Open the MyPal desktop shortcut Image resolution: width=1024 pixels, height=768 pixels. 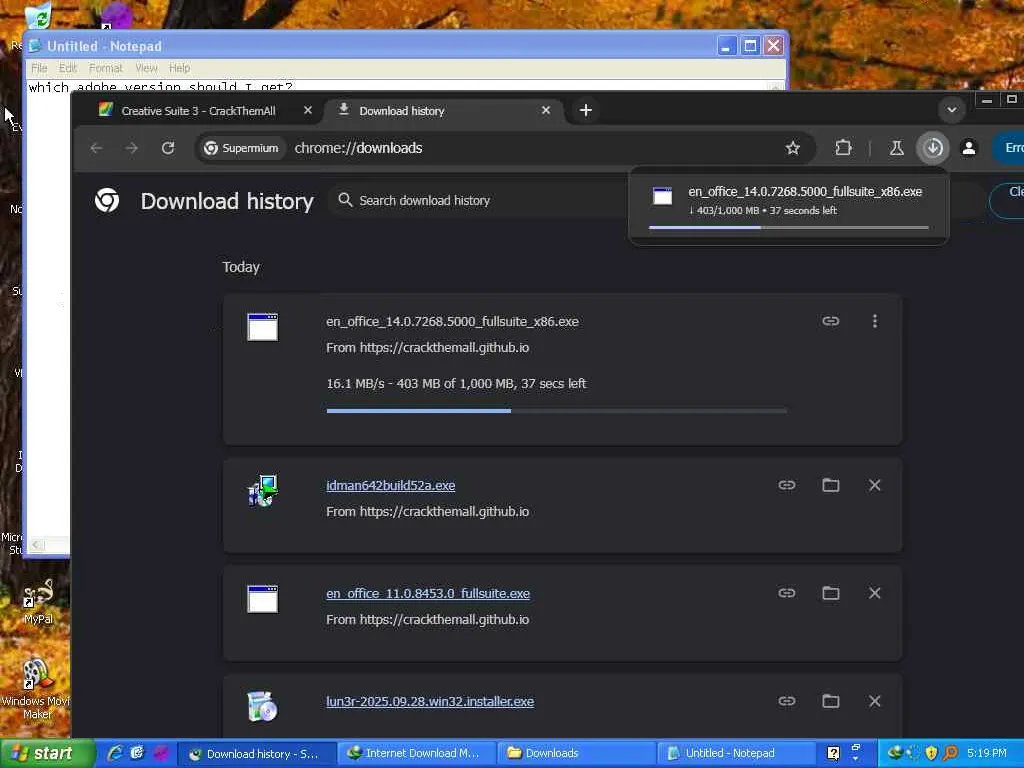coord(38,602)
